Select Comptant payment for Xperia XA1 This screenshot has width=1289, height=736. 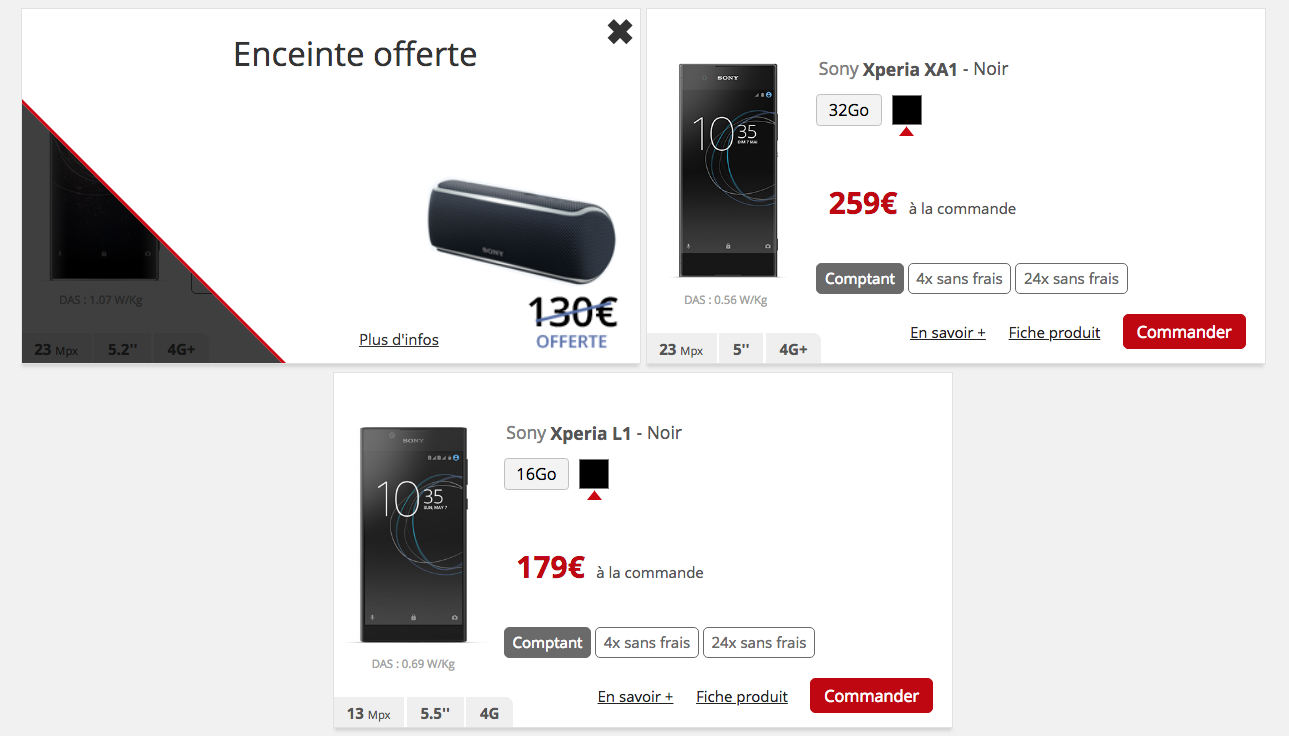pos(860,279)
